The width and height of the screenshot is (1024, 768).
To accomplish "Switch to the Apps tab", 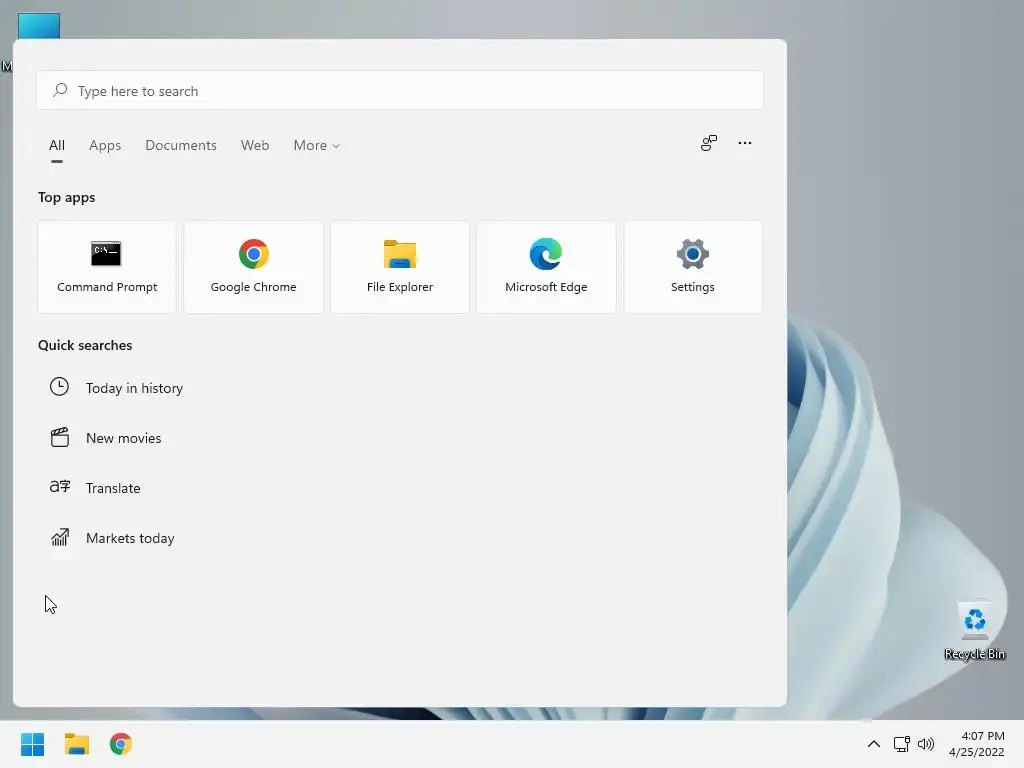I will [x=105, y=146].
